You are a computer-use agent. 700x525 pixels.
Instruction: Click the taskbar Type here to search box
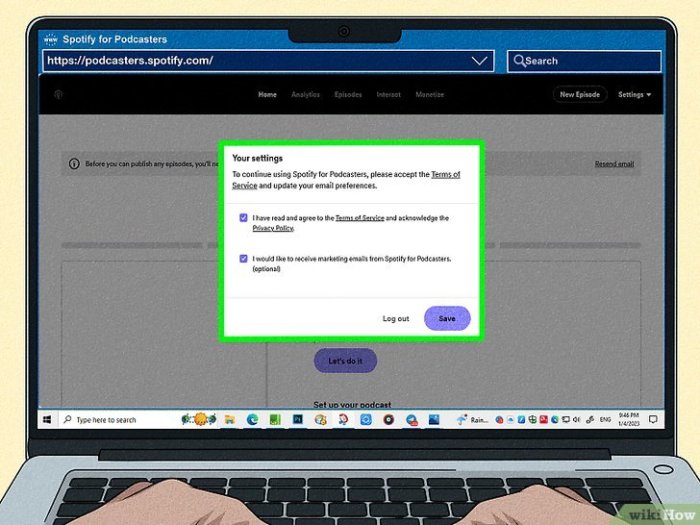click(118, 420)
